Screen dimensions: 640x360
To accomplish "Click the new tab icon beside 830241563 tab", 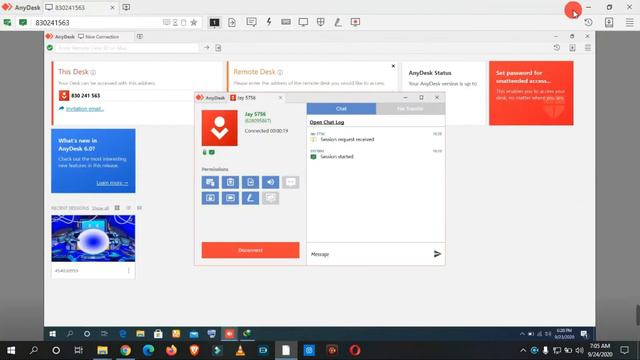I will pyautogui.click(x=126, y=7).
